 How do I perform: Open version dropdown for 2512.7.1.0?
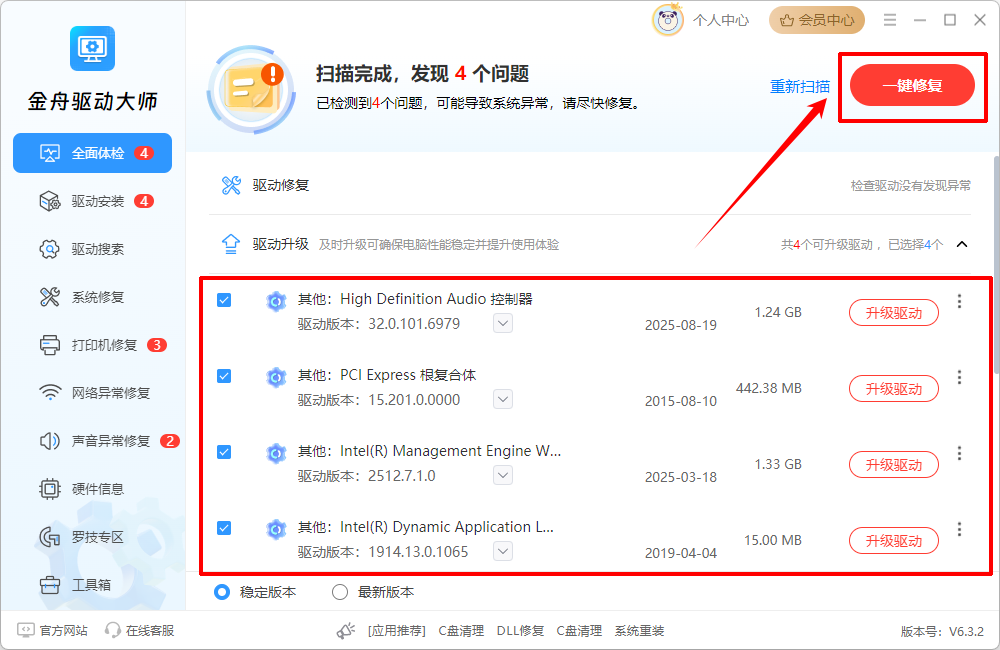click(503, 475)
